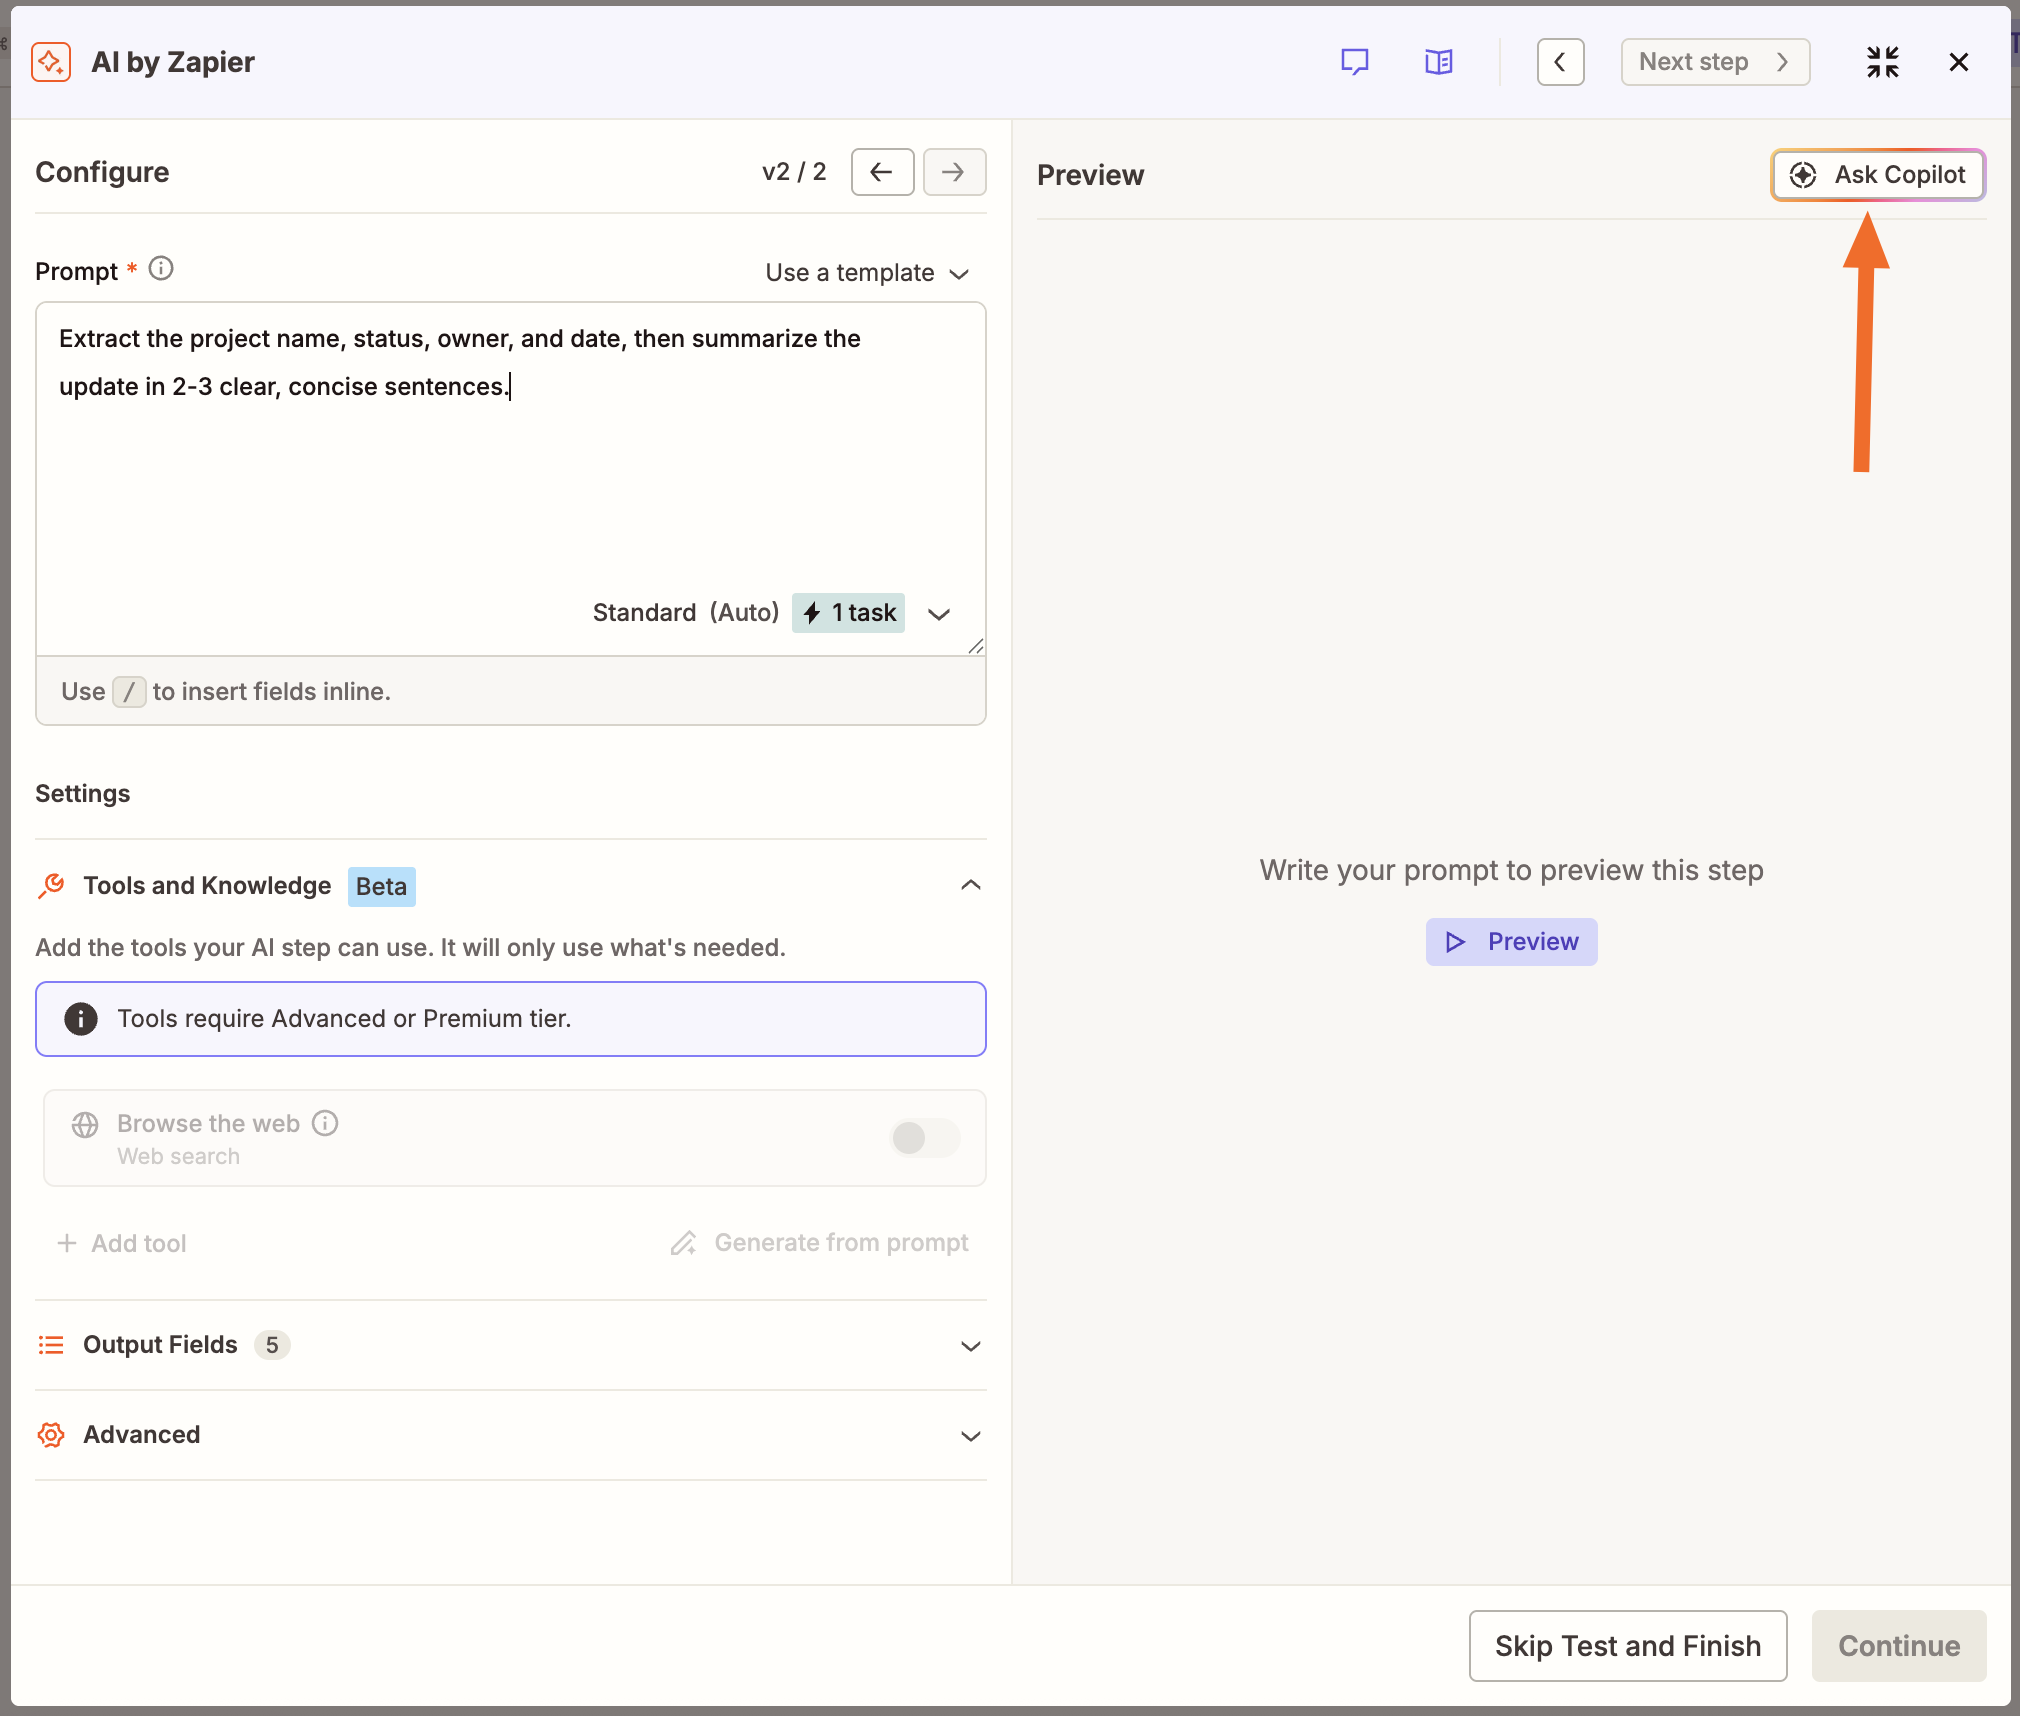Open the comments speech bubble icon

coord(1354,62)
